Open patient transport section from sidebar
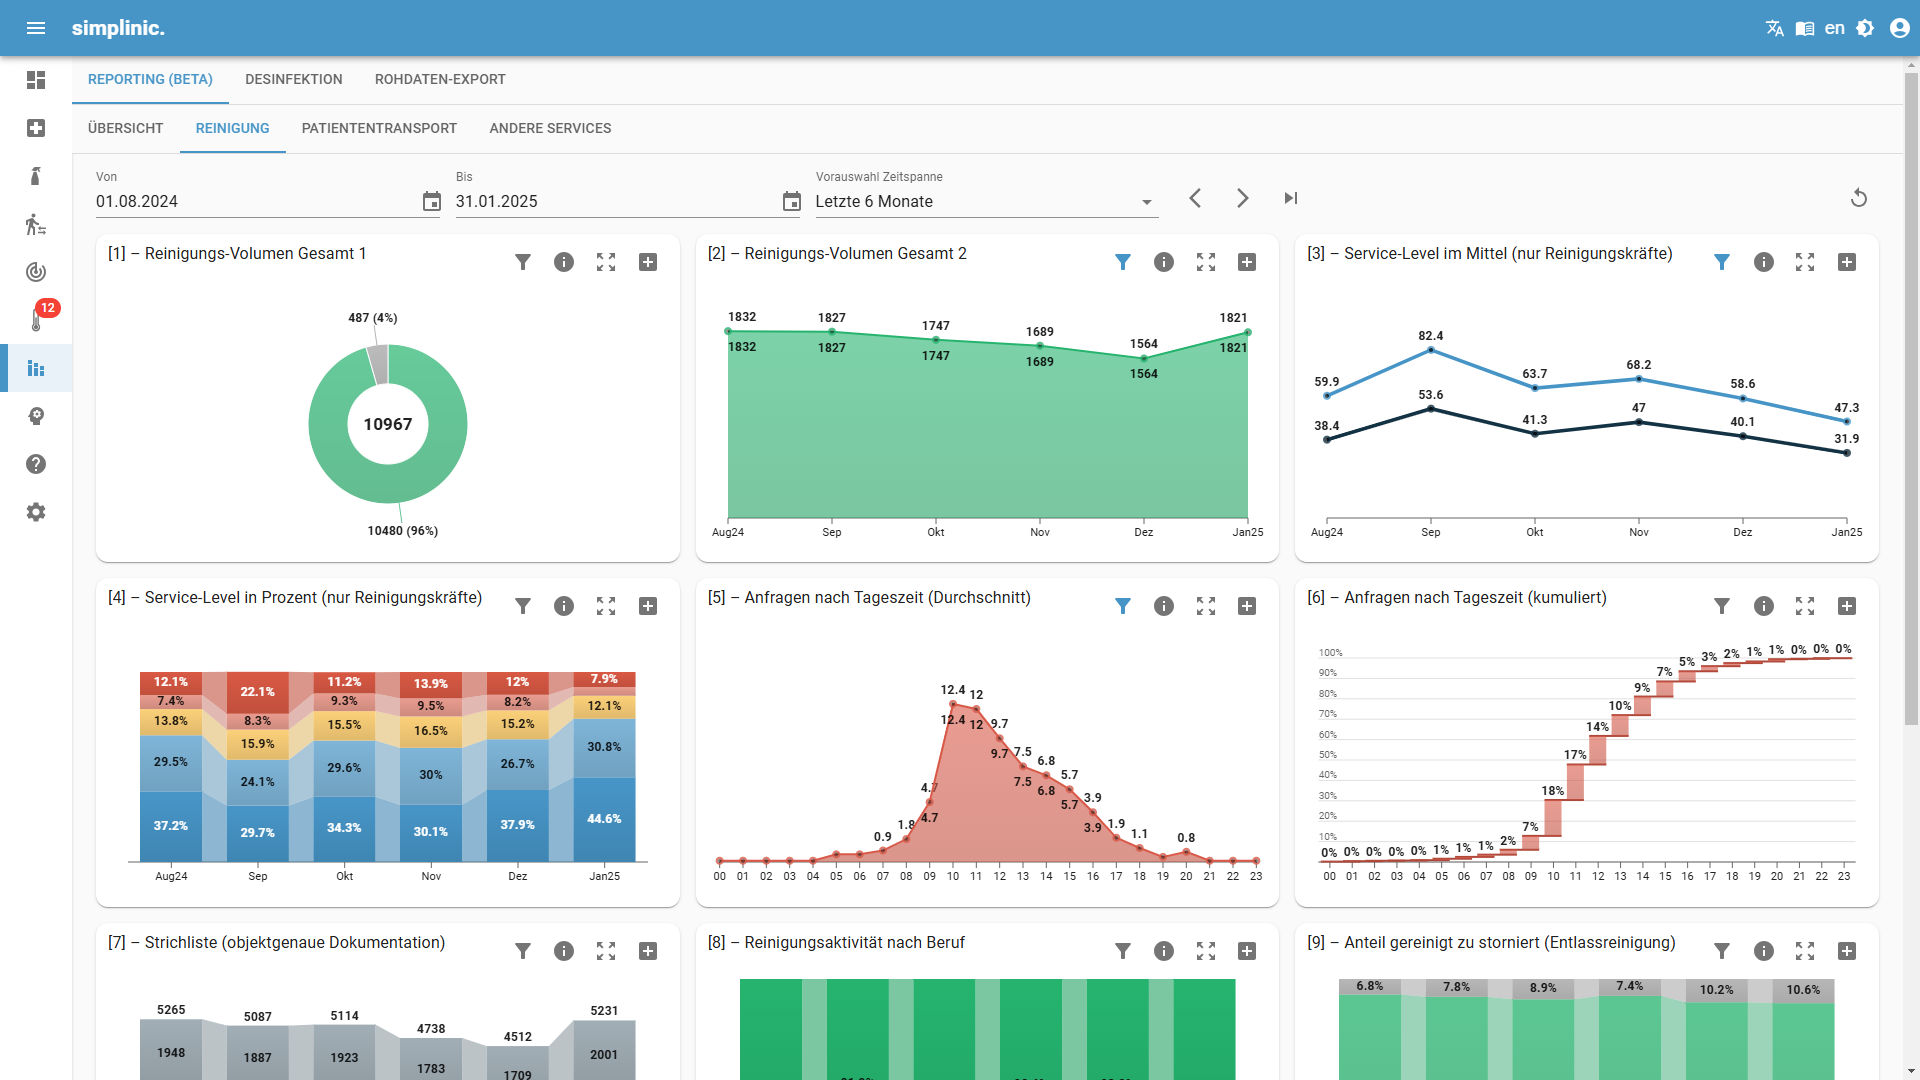Screen dimensions: 1920x1080 coord(36,224)
